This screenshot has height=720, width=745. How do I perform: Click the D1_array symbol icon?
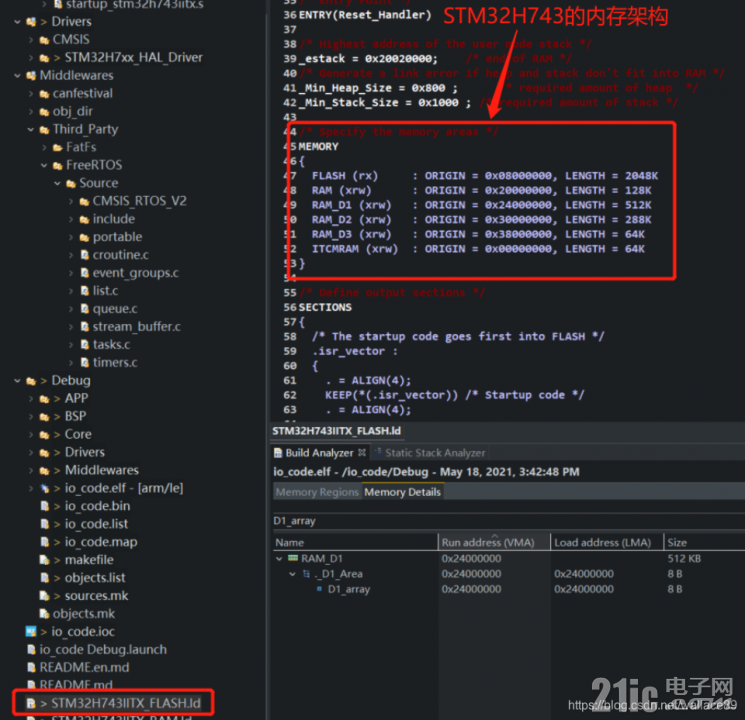tap(319, 589)
